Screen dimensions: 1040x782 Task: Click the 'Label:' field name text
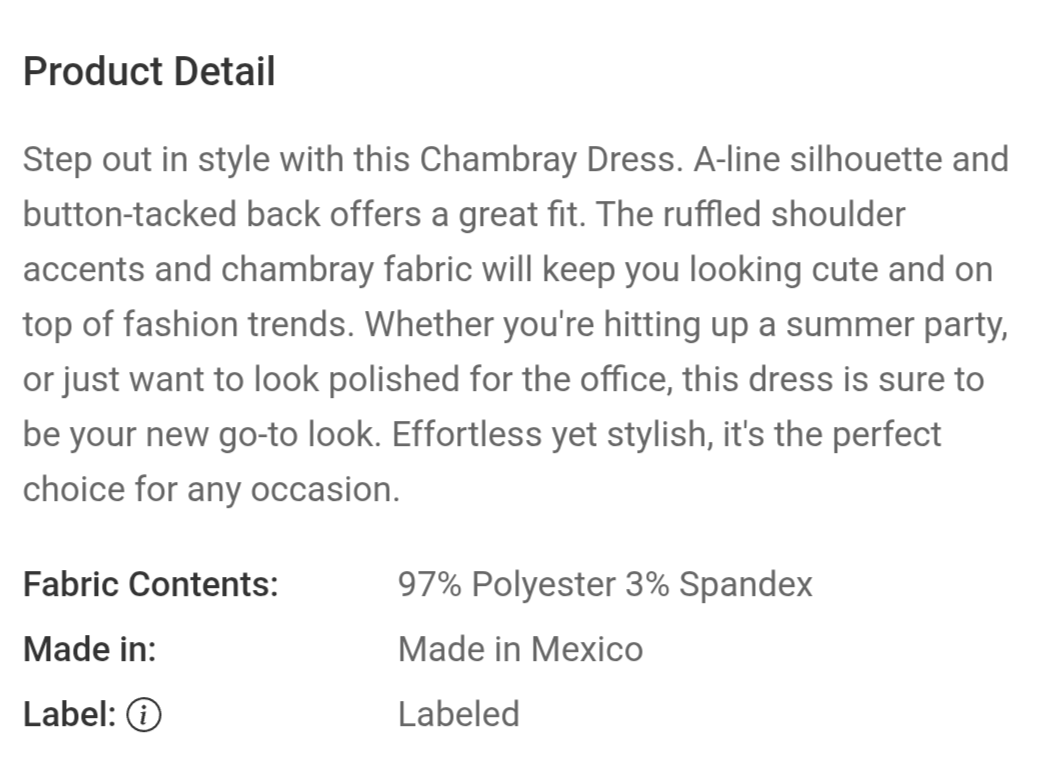(70, 714)
